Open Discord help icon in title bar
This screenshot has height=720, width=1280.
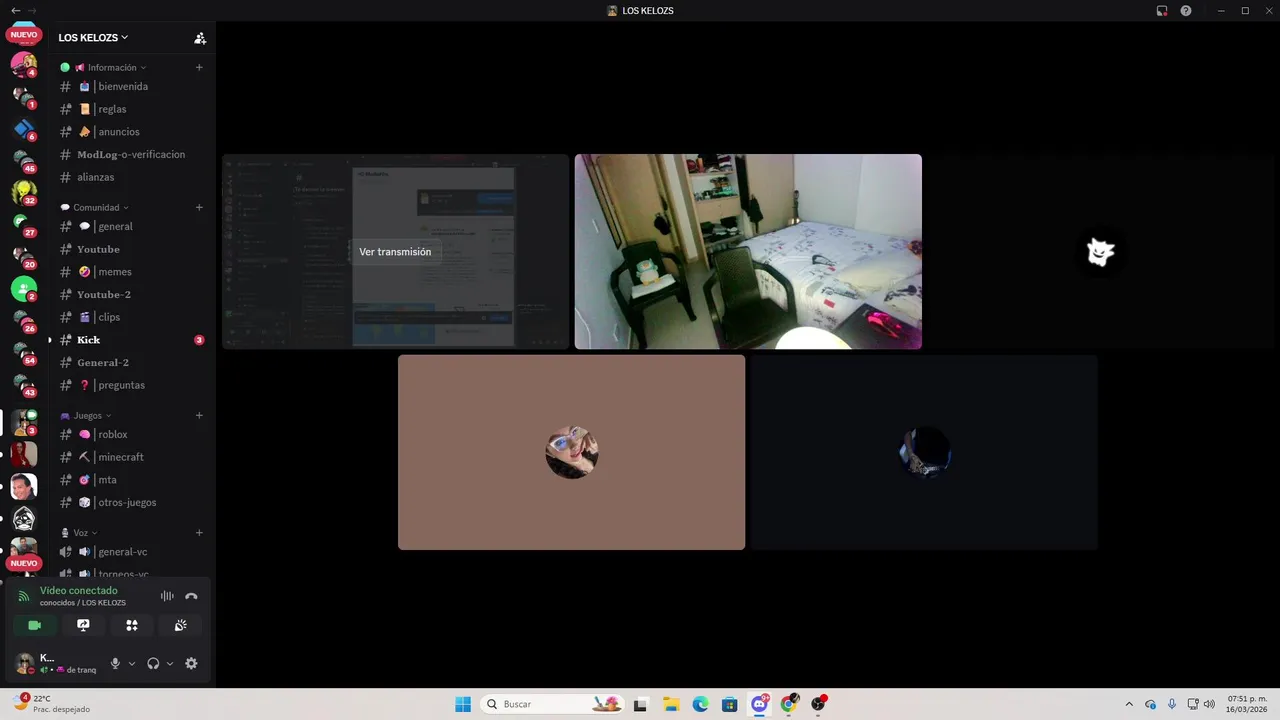[1186, 11]
